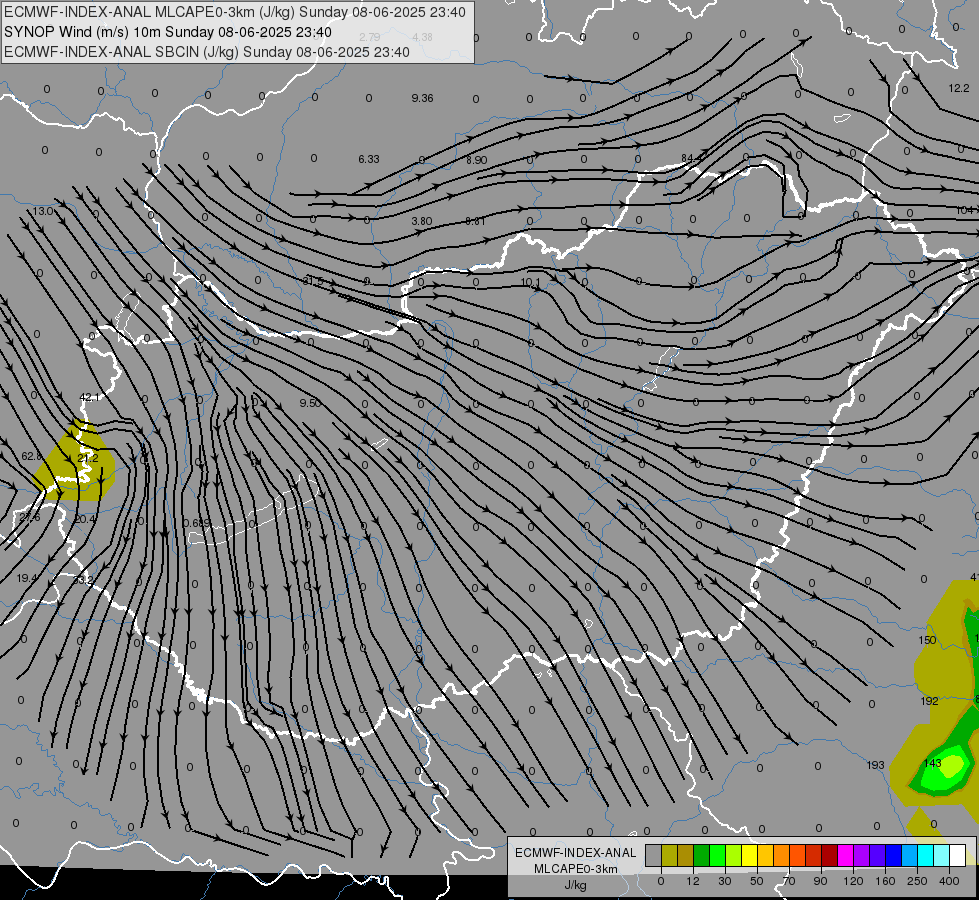The width and height of the screenshot is (979, 900).
Task: Click the 42.1 value on the map
Action: coord(89,397)
